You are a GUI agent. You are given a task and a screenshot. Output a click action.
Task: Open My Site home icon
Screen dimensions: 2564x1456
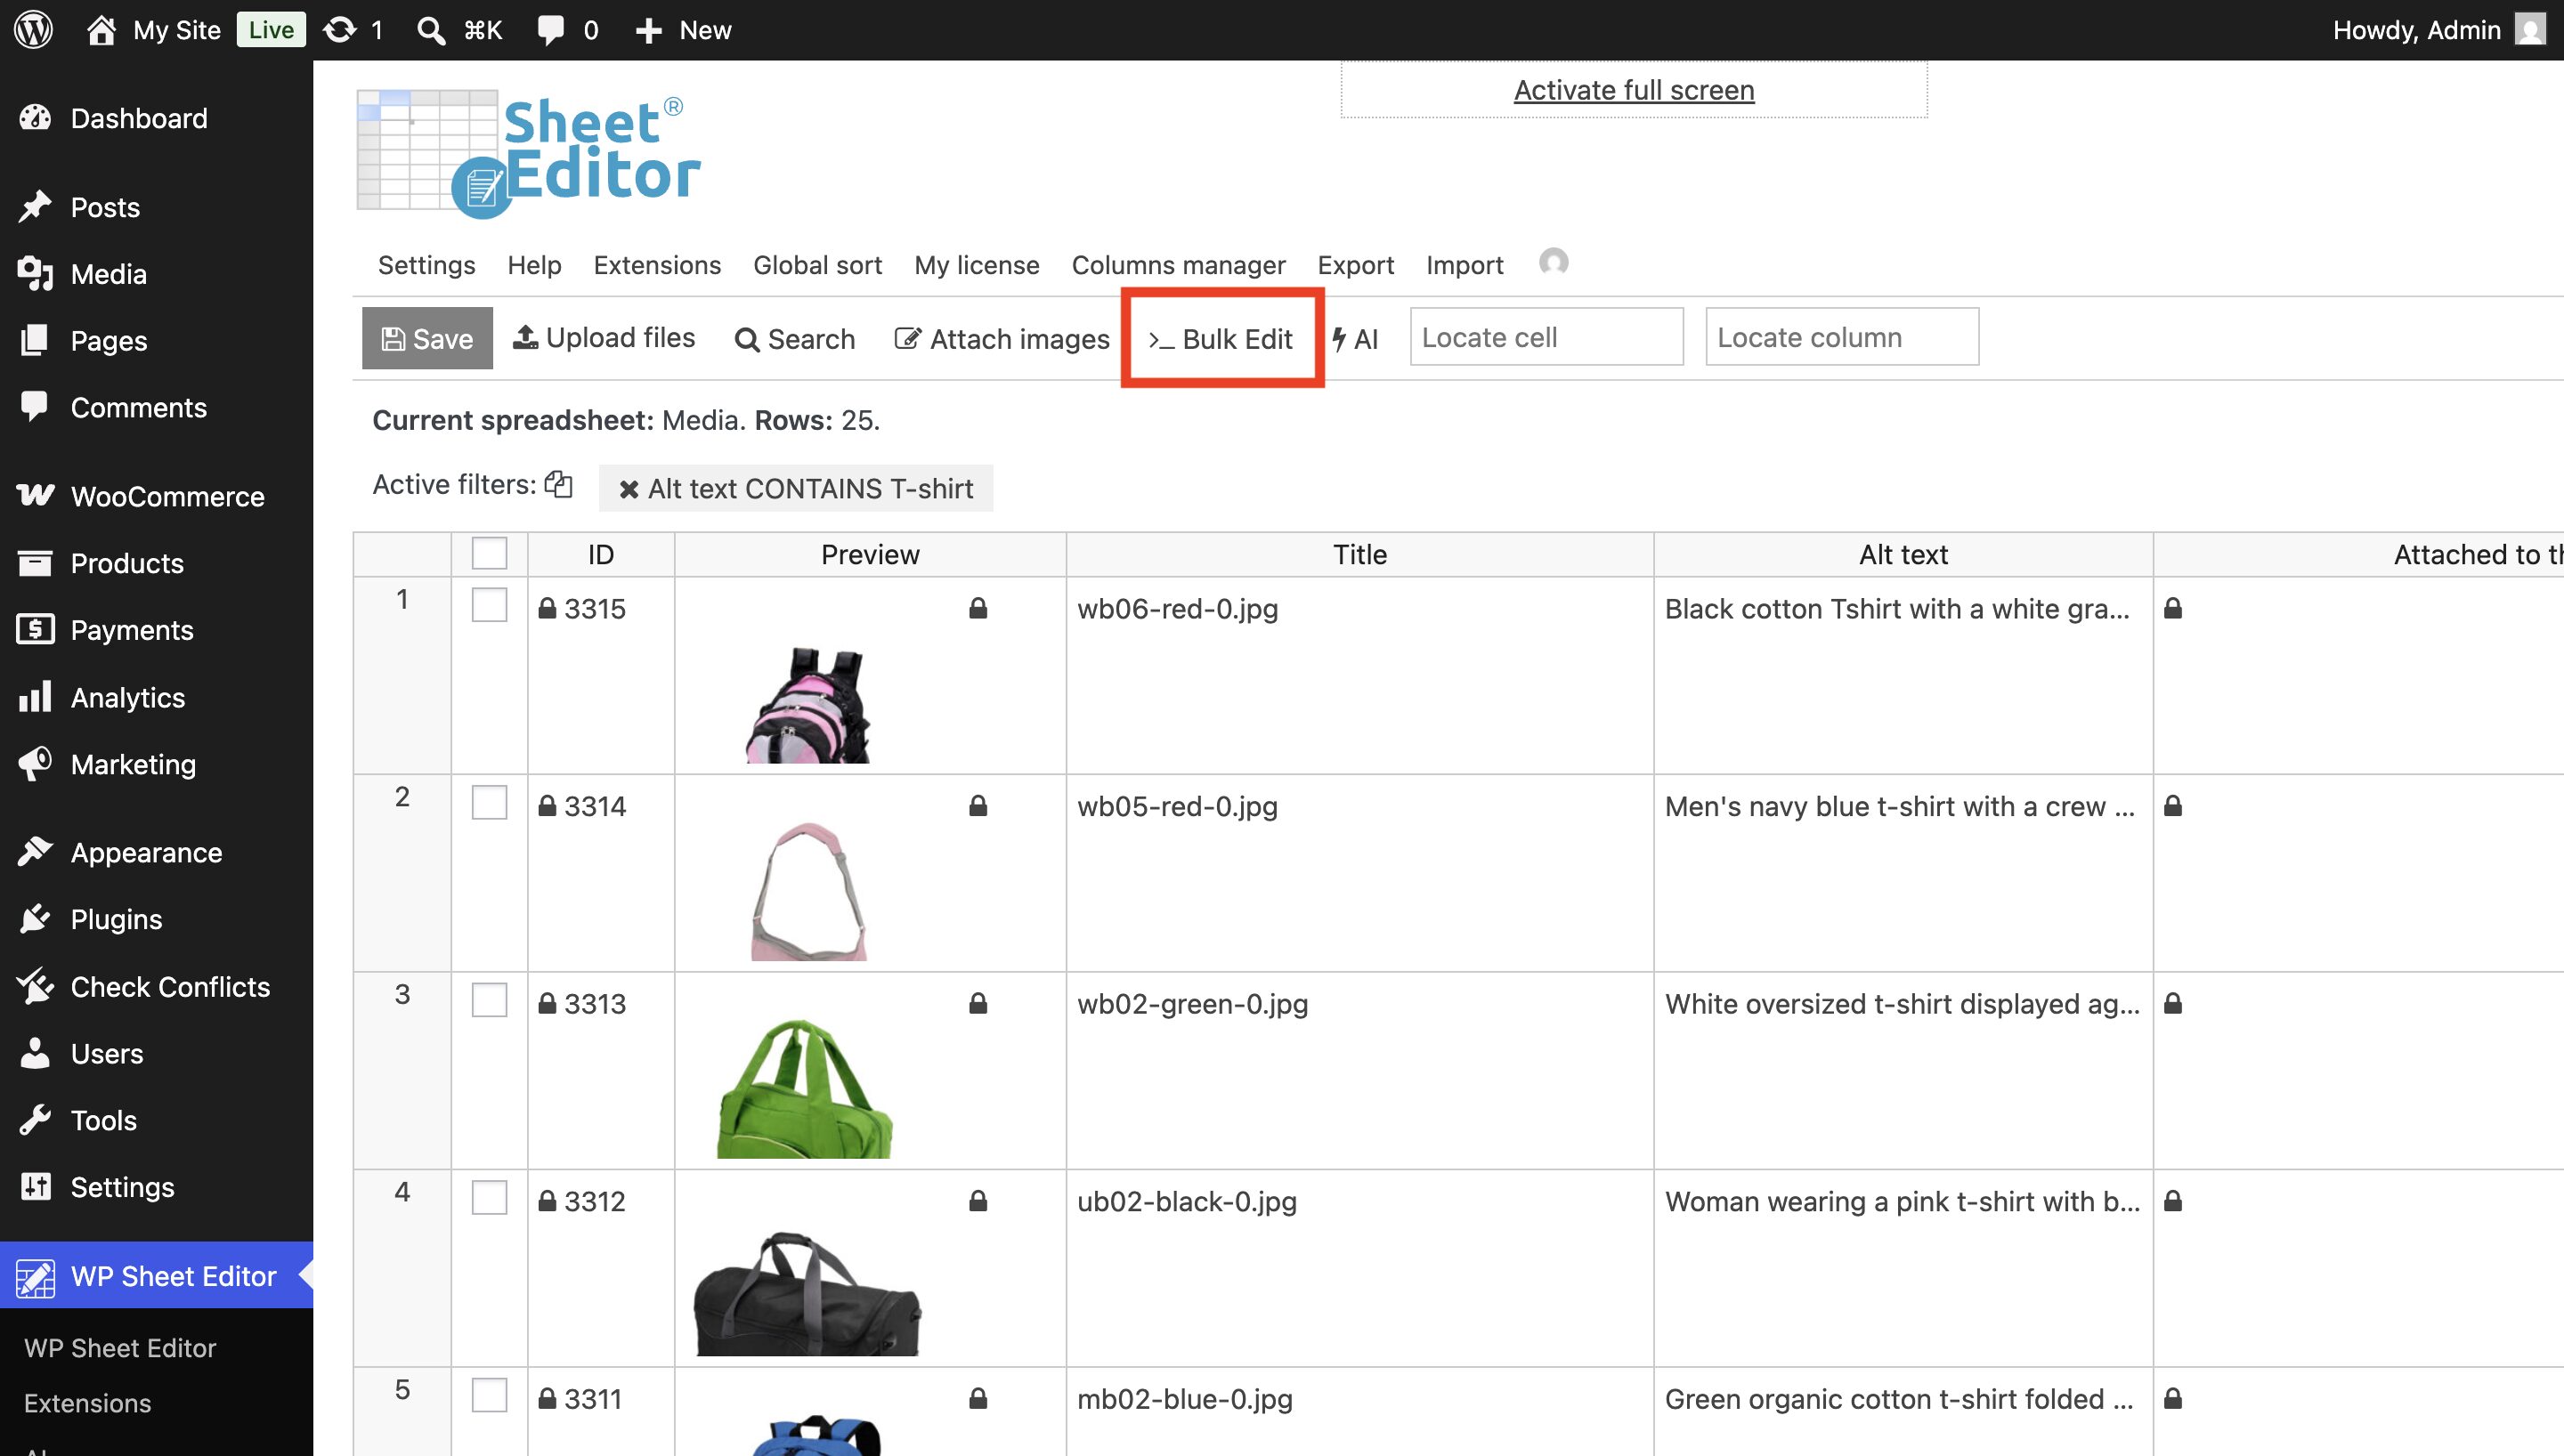[100, 30]
